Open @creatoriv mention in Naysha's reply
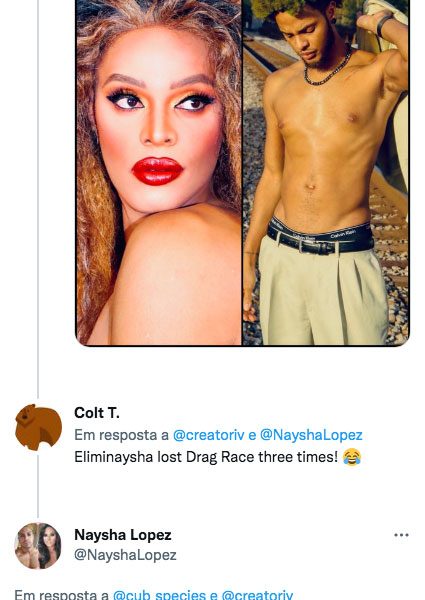 pos(257,595)
